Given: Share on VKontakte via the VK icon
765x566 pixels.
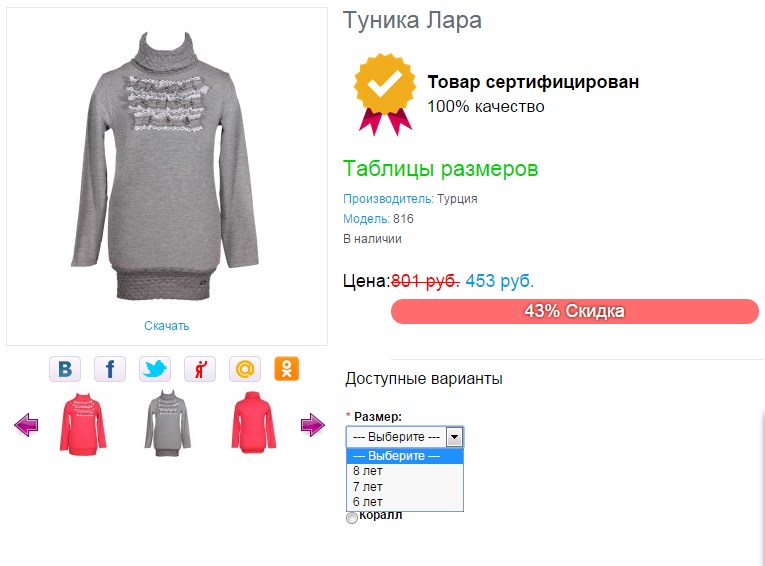Looking at the screenshot, I should coord(65,369).
